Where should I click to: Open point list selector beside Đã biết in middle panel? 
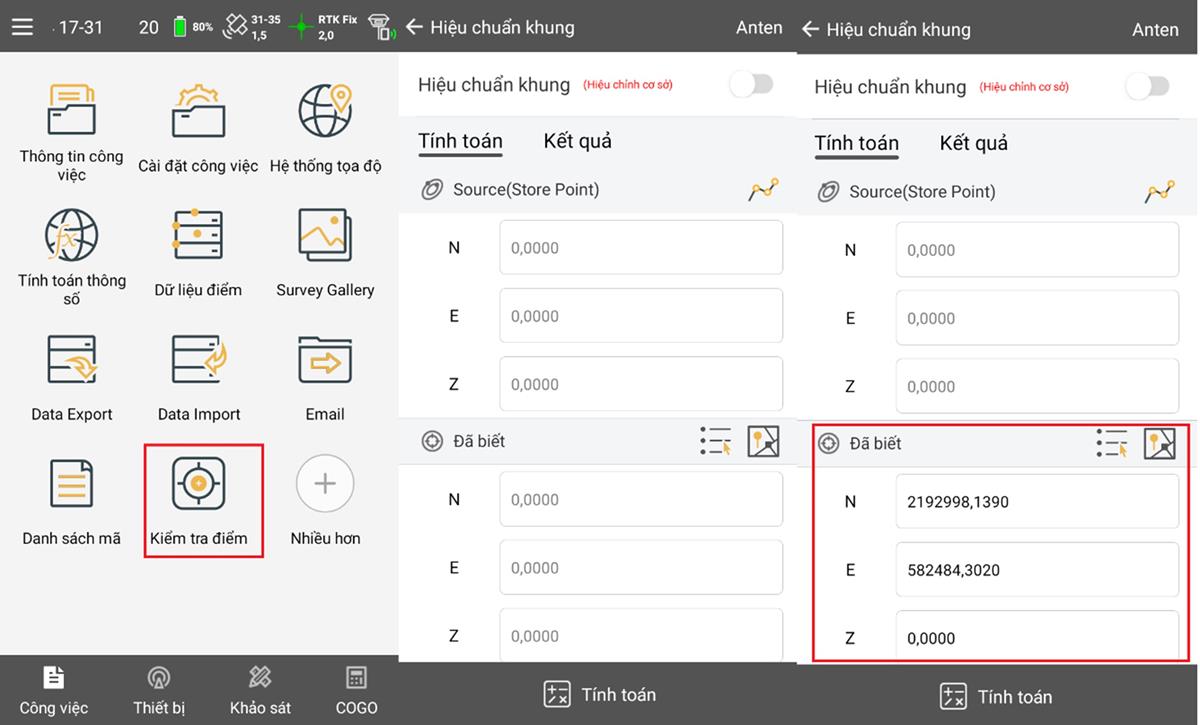[716, 441]
